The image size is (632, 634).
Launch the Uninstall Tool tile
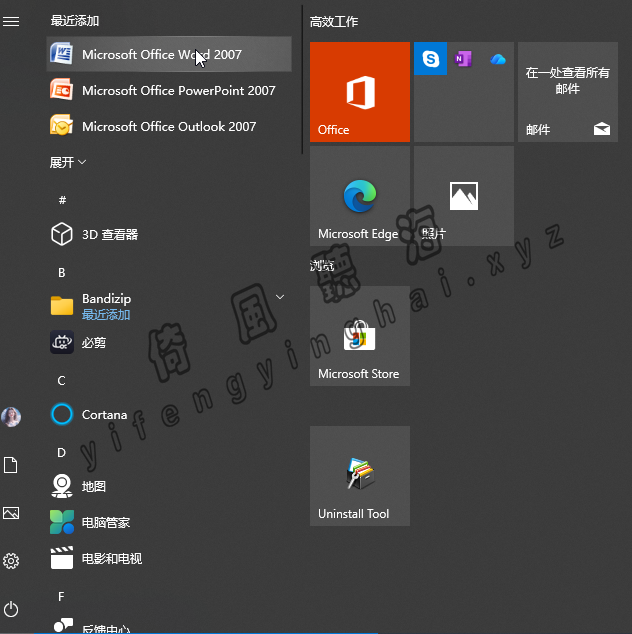tap(360, 476)
